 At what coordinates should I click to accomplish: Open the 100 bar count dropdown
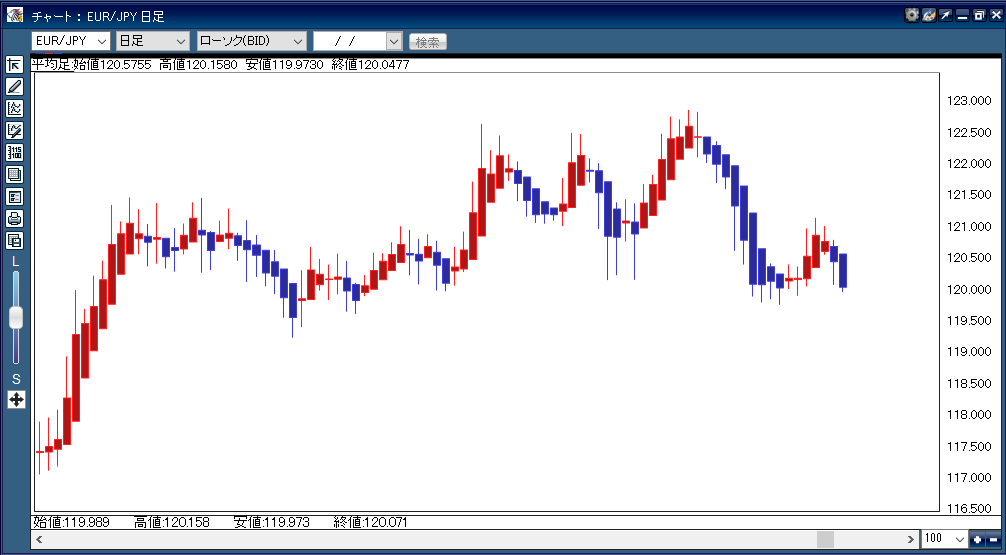944,539
